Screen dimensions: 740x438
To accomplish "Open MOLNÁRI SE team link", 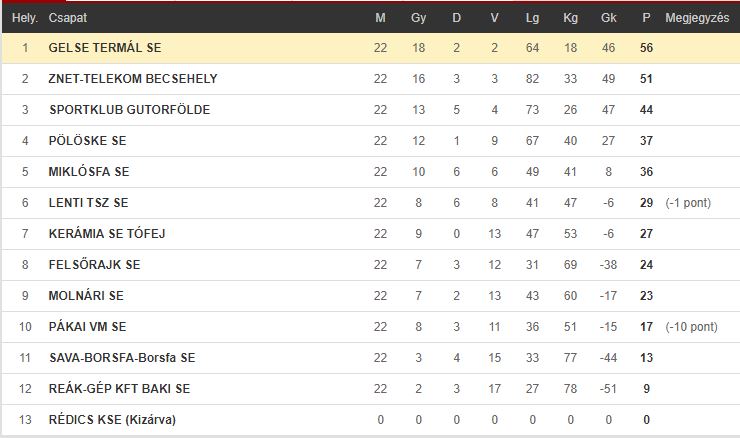I will (86, 295).
